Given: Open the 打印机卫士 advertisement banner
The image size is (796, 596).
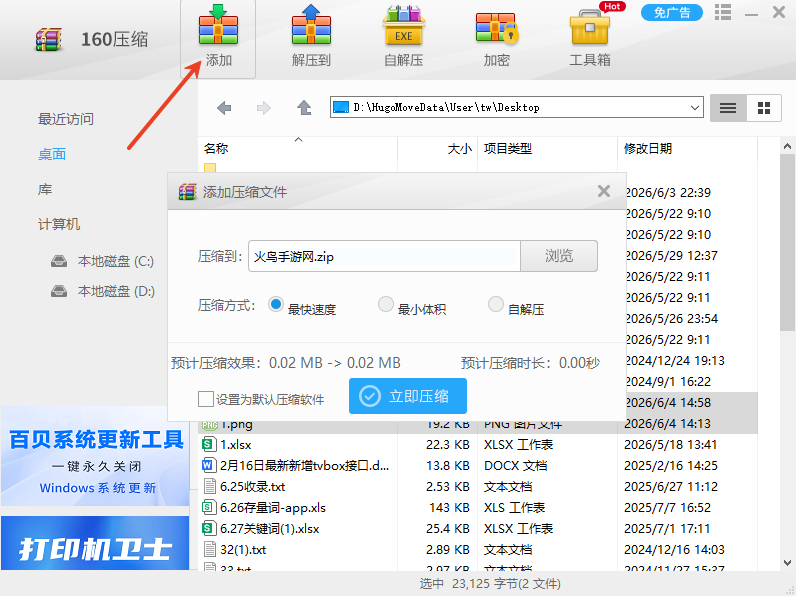Looking at the screenshot, I should coord(95,543).
